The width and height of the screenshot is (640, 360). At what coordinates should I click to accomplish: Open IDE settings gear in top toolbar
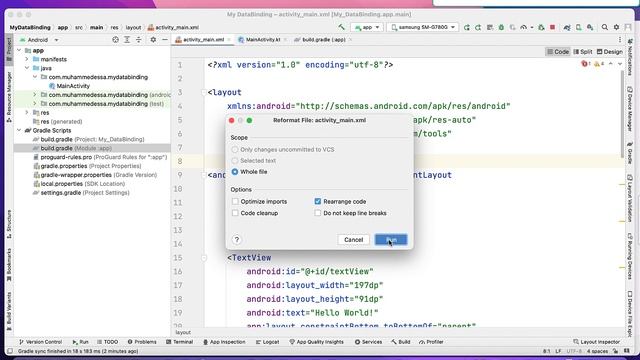(616, 27)
